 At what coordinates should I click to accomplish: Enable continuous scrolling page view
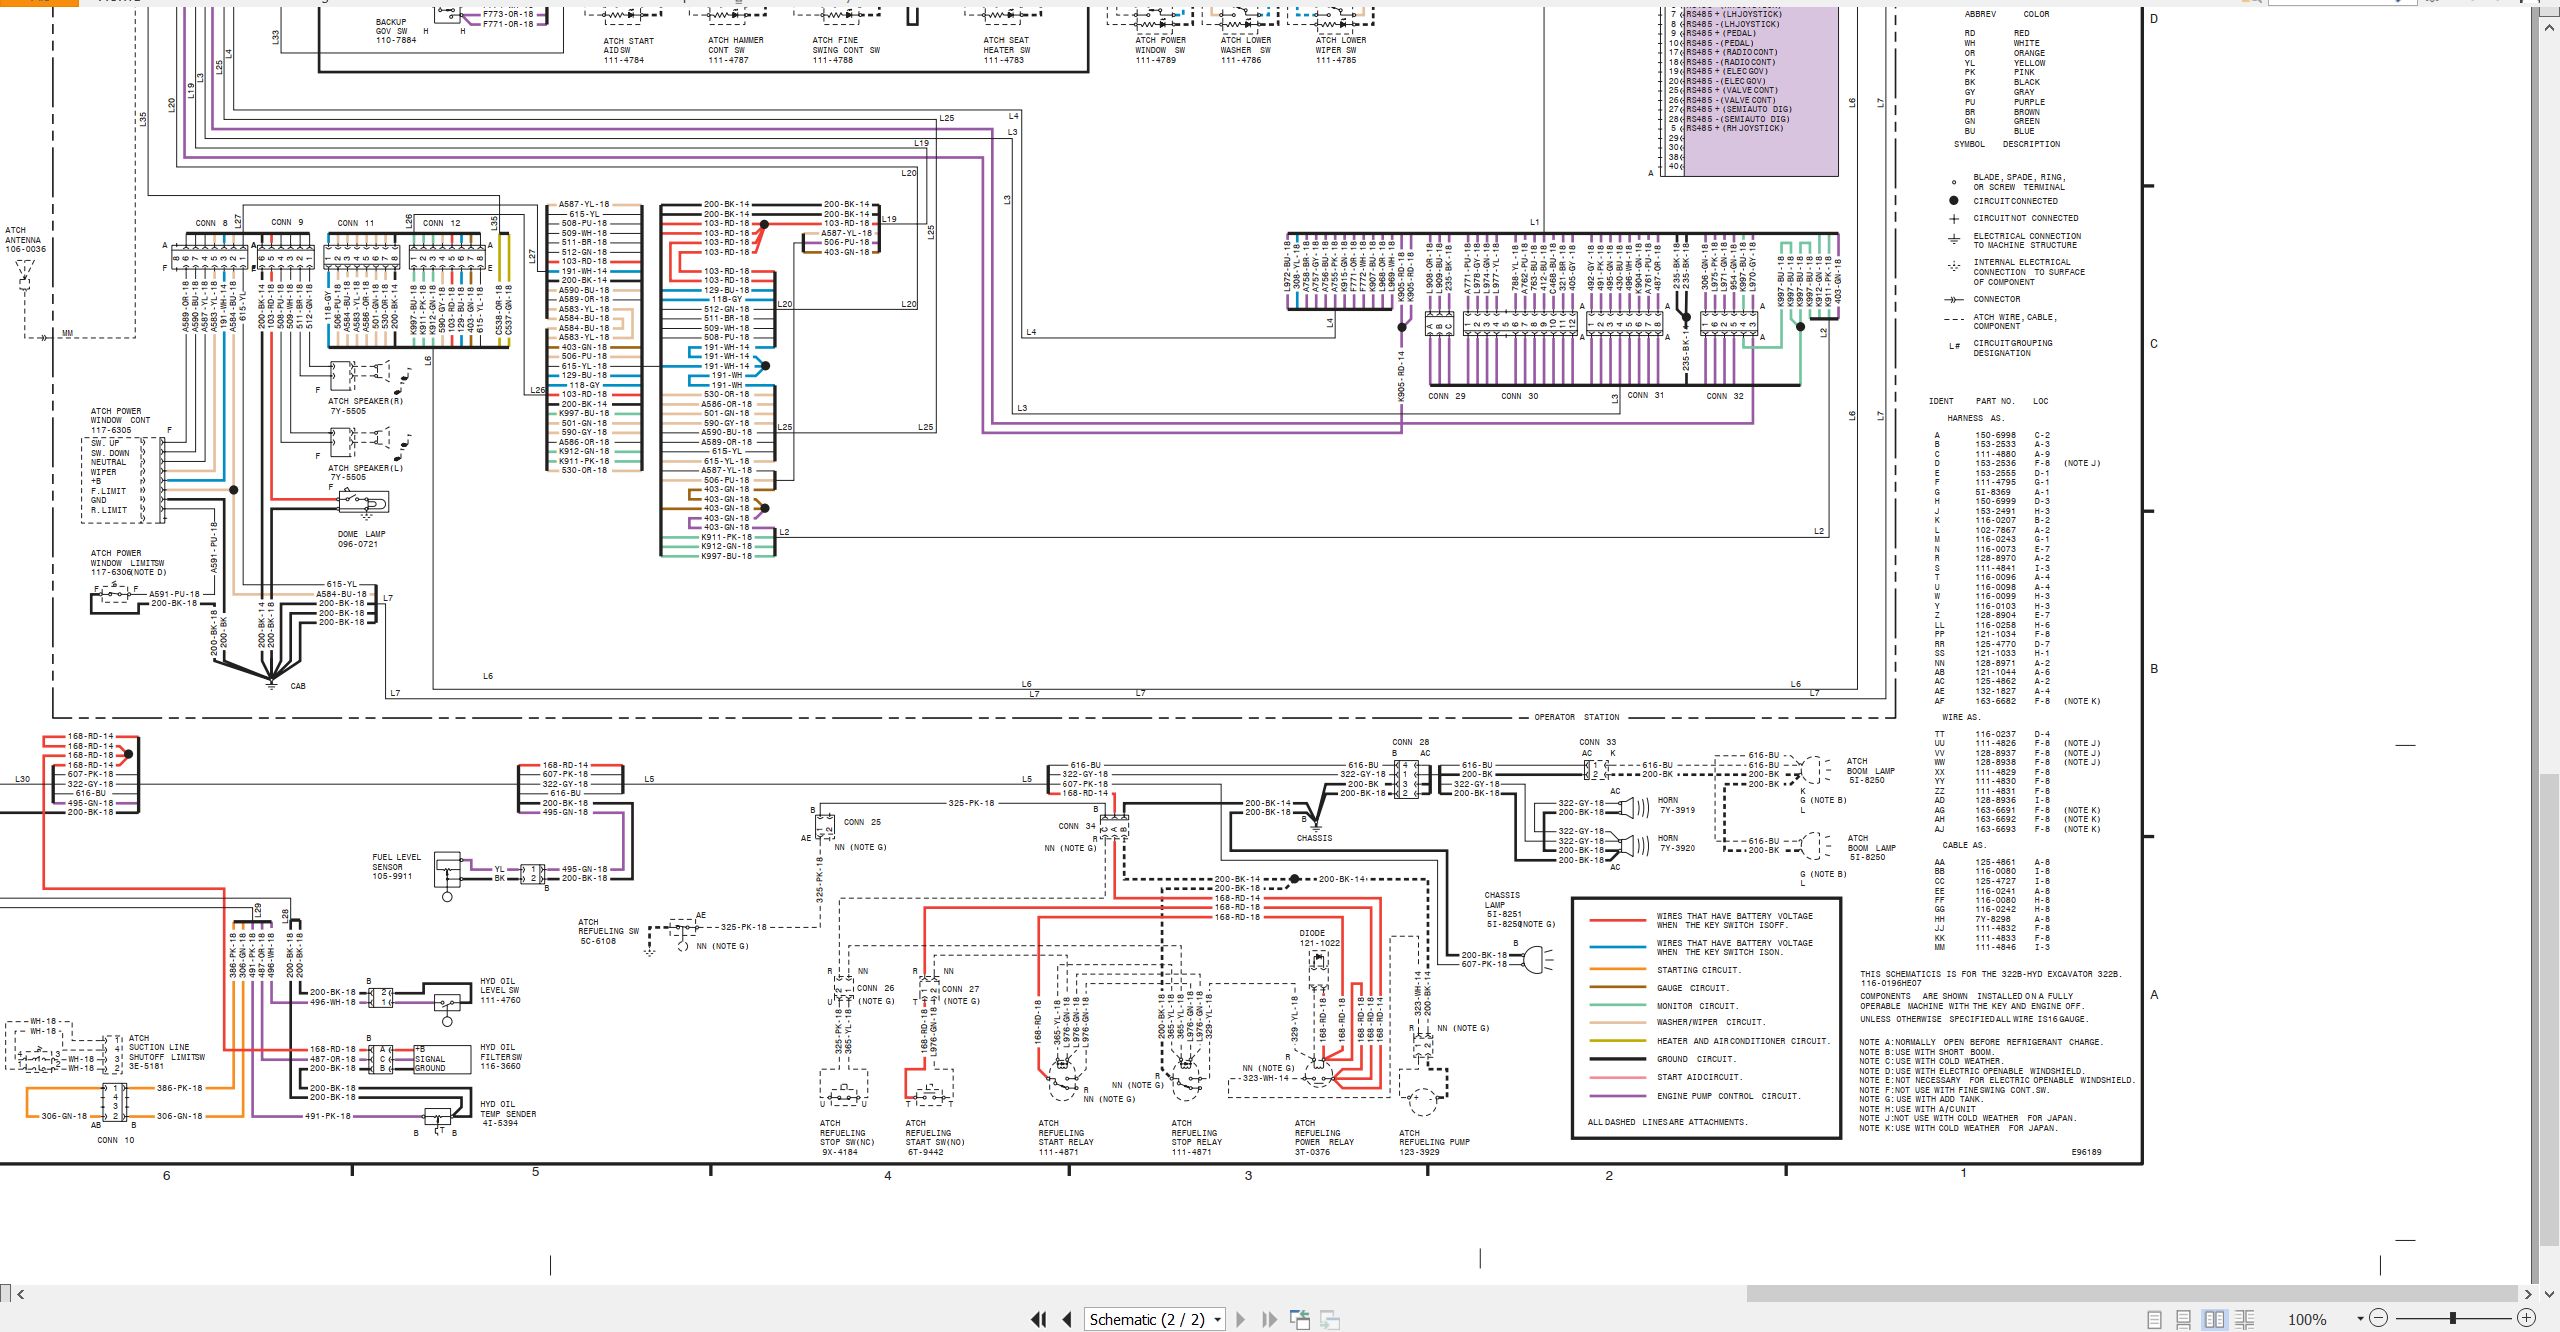2184,1319
